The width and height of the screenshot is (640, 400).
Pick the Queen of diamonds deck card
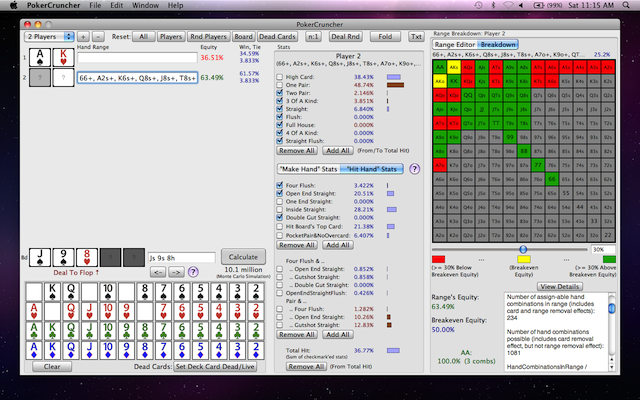pos(71,350)
